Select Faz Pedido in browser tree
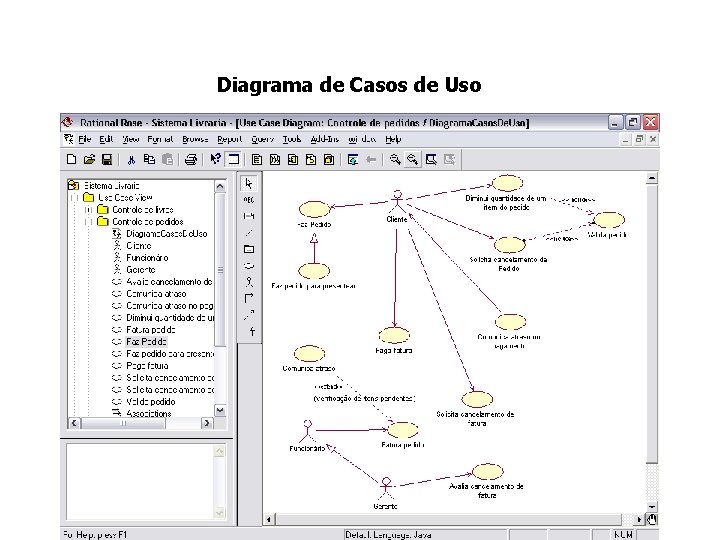The image size is (720, 540). [x=146, y=342]
